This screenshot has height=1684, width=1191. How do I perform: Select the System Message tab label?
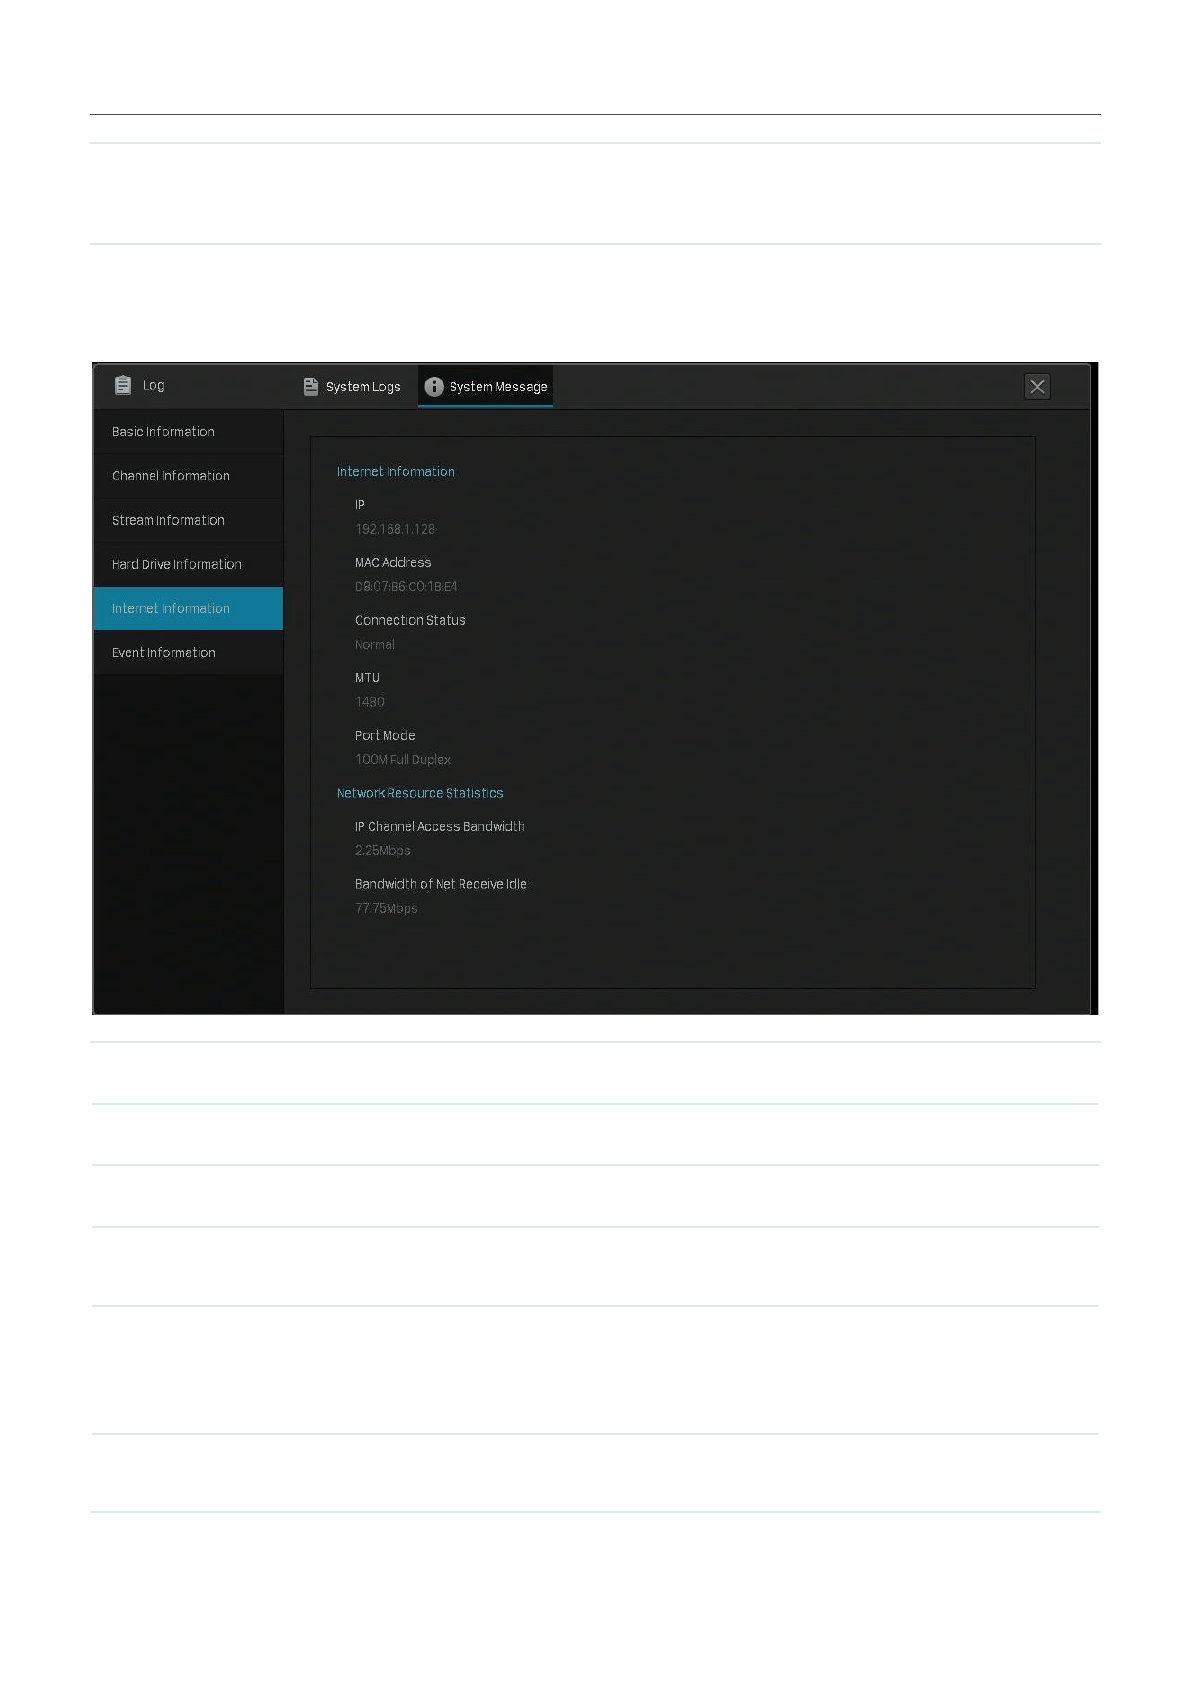[x=498, y=387]
